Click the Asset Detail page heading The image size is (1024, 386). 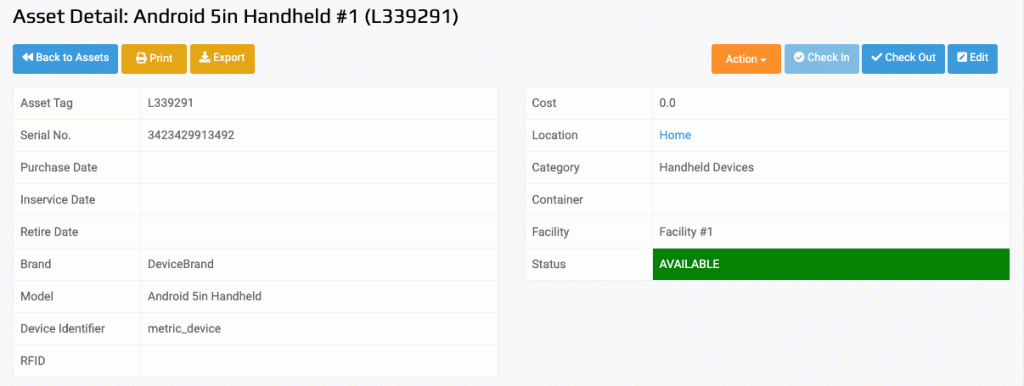click(x=236, y=16)
